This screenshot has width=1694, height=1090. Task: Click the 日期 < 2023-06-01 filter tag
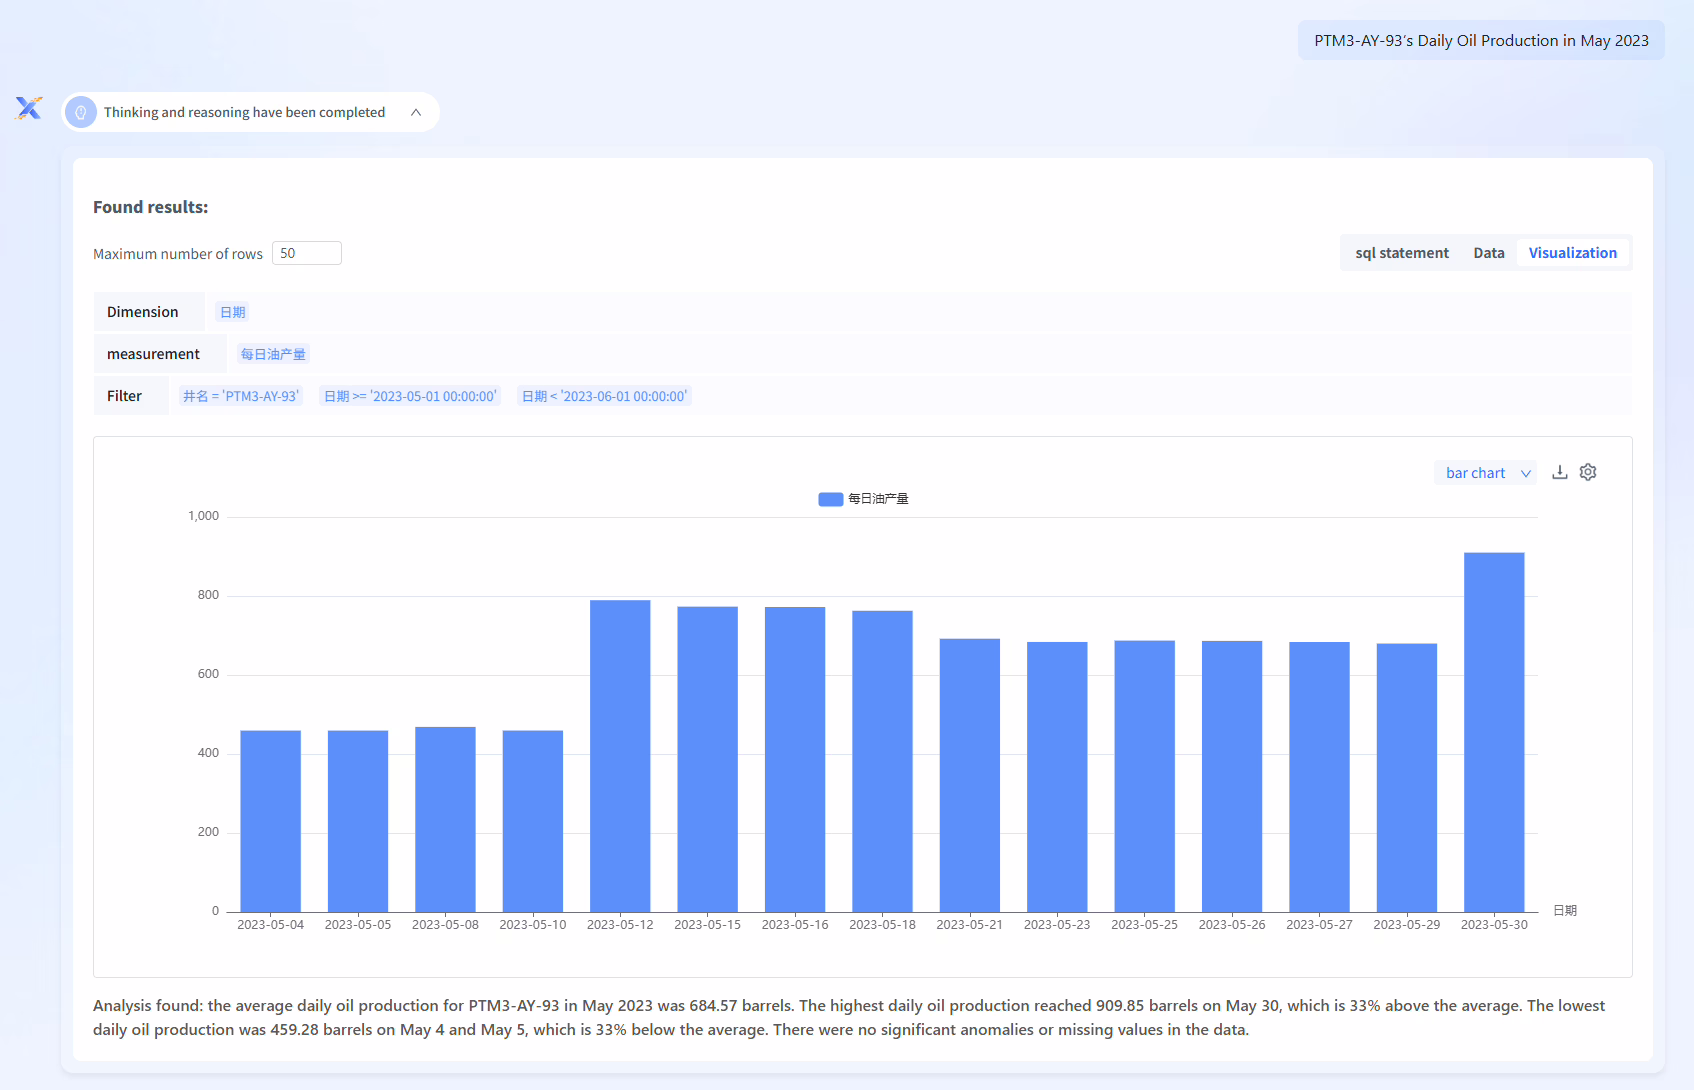click(604, 396)
